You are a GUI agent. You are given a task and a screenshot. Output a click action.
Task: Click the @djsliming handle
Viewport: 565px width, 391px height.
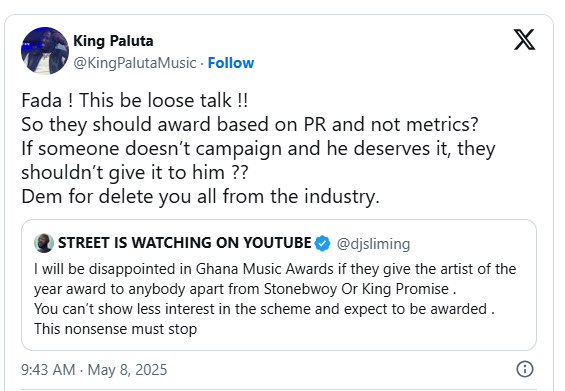tap(373, 244)
